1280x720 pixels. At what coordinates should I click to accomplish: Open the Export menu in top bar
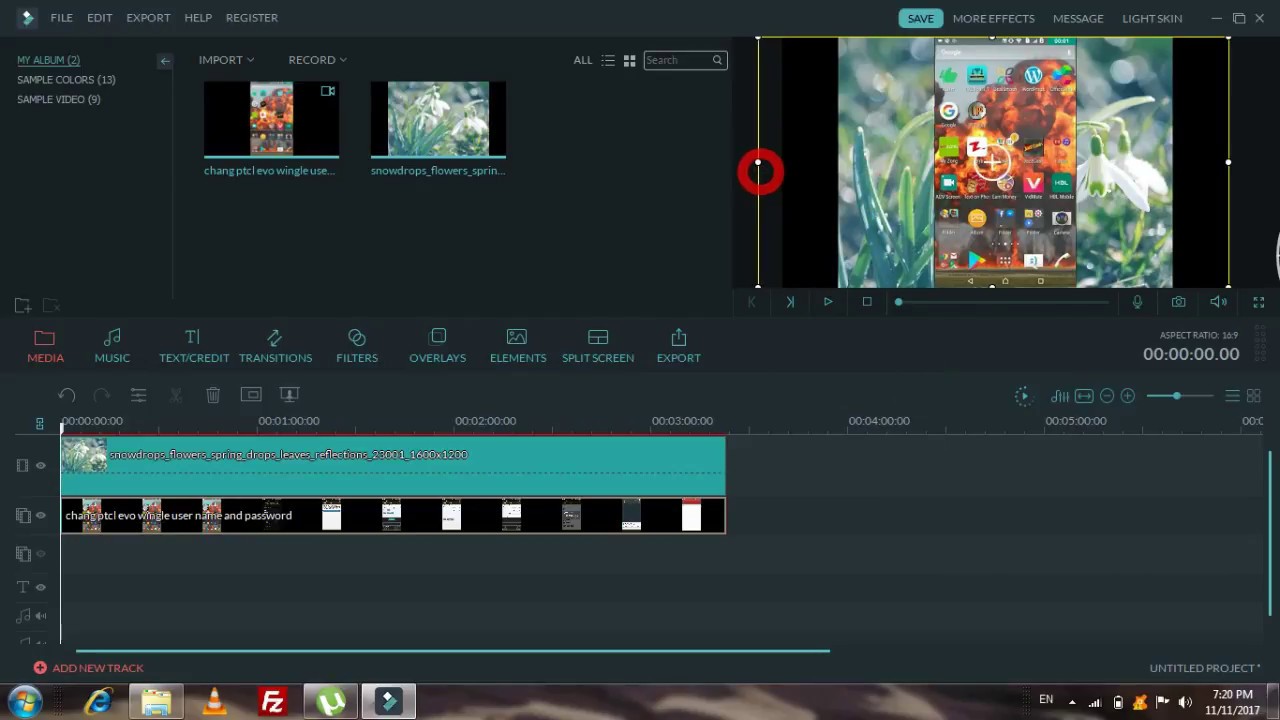pos(148,18)
